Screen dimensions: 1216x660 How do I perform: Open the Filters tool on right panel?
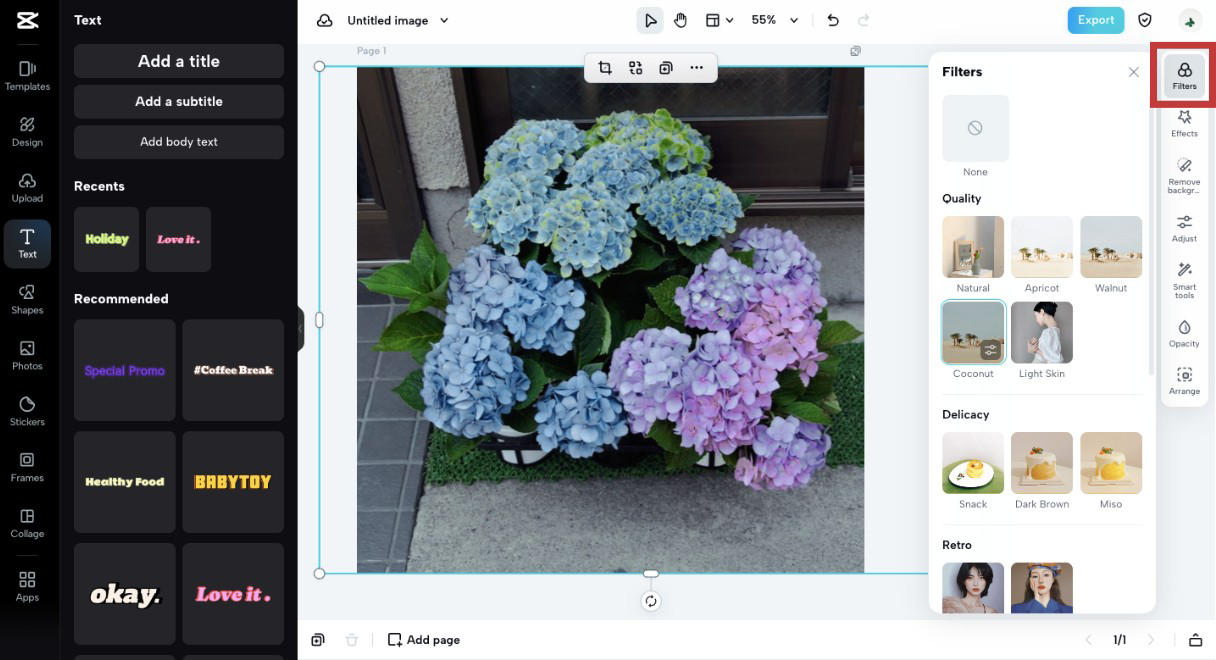(1184, 75)
